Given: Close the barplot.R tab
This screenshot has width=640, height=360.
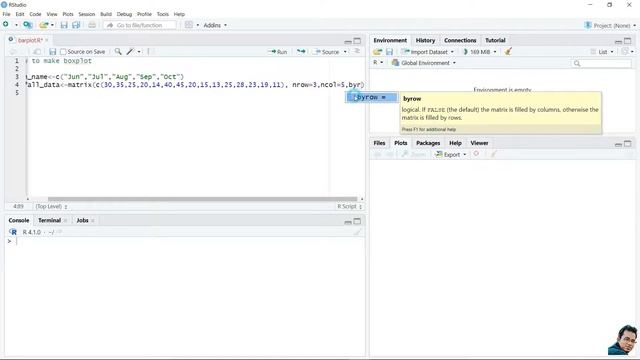Looking at the screenshot, I should click(47, 40).
